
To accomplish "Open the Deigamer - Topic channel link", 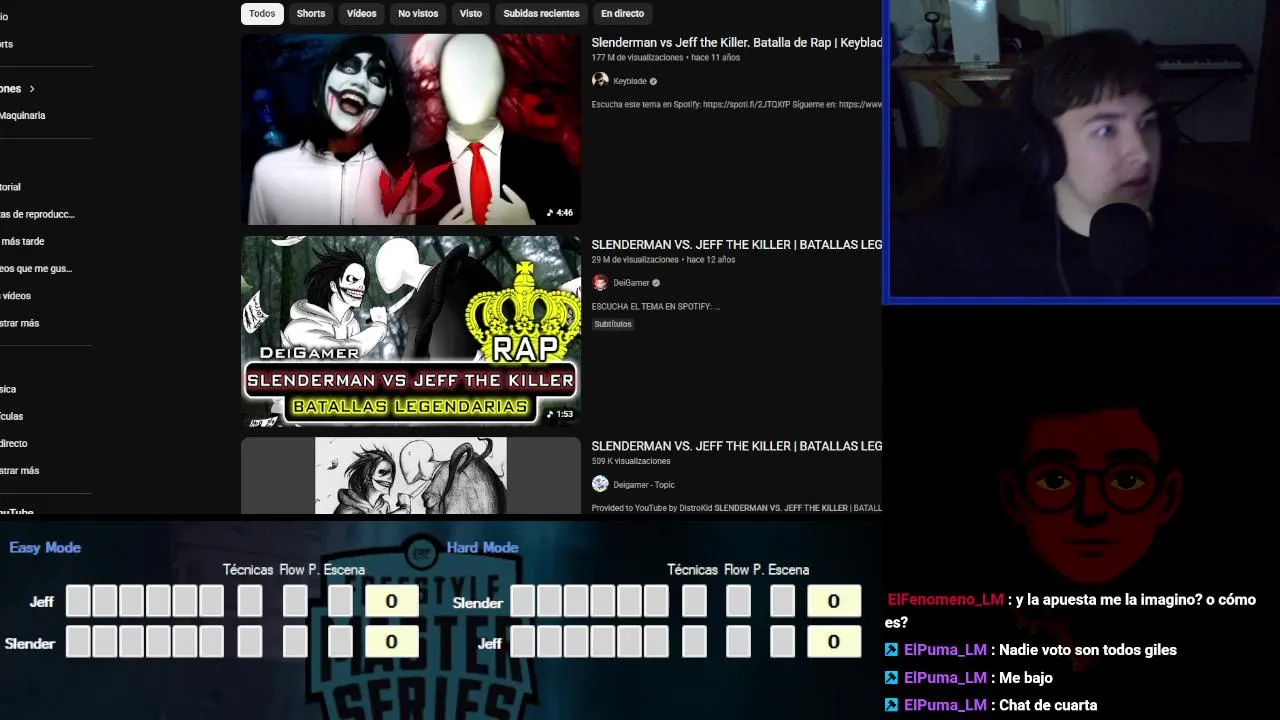I will [644, 485].
